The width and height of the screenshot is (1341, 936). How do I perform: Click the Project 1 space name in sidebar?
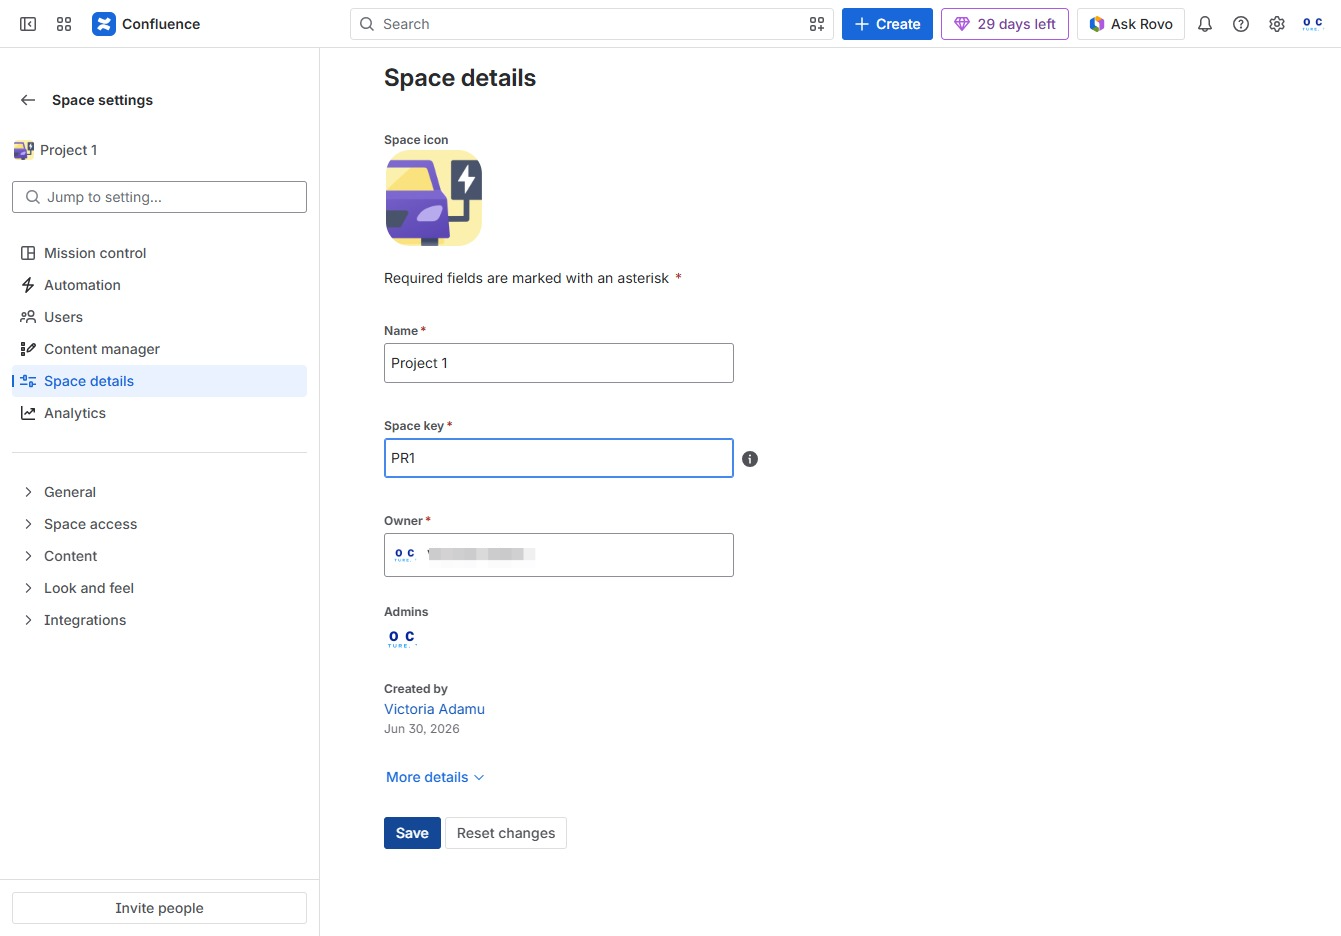coord(69,150)
